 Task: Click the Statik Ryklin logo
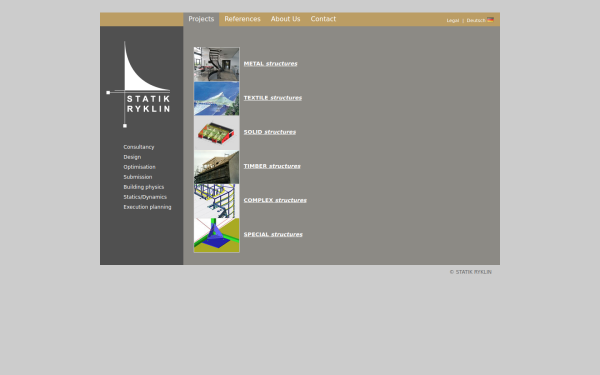tap(138, 85)
